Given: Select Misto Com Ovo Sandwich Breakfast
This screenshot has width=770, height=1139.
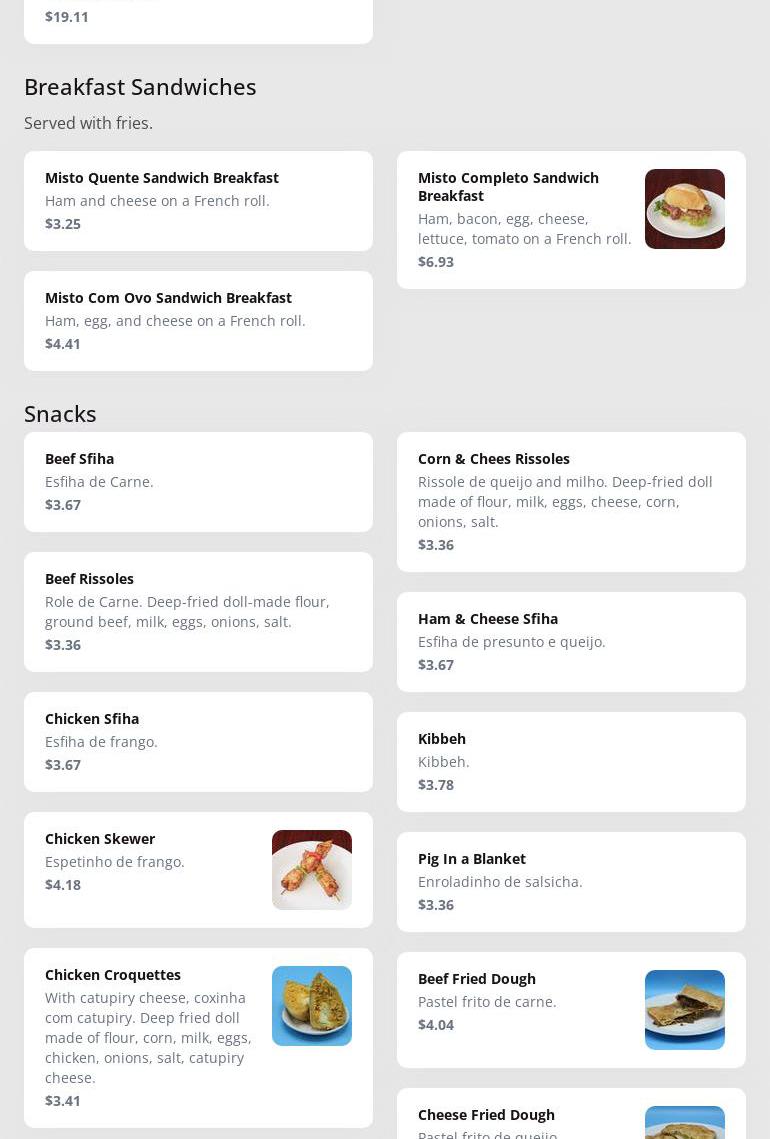Looking at the screenshot, I should click(x=198, y=320).
